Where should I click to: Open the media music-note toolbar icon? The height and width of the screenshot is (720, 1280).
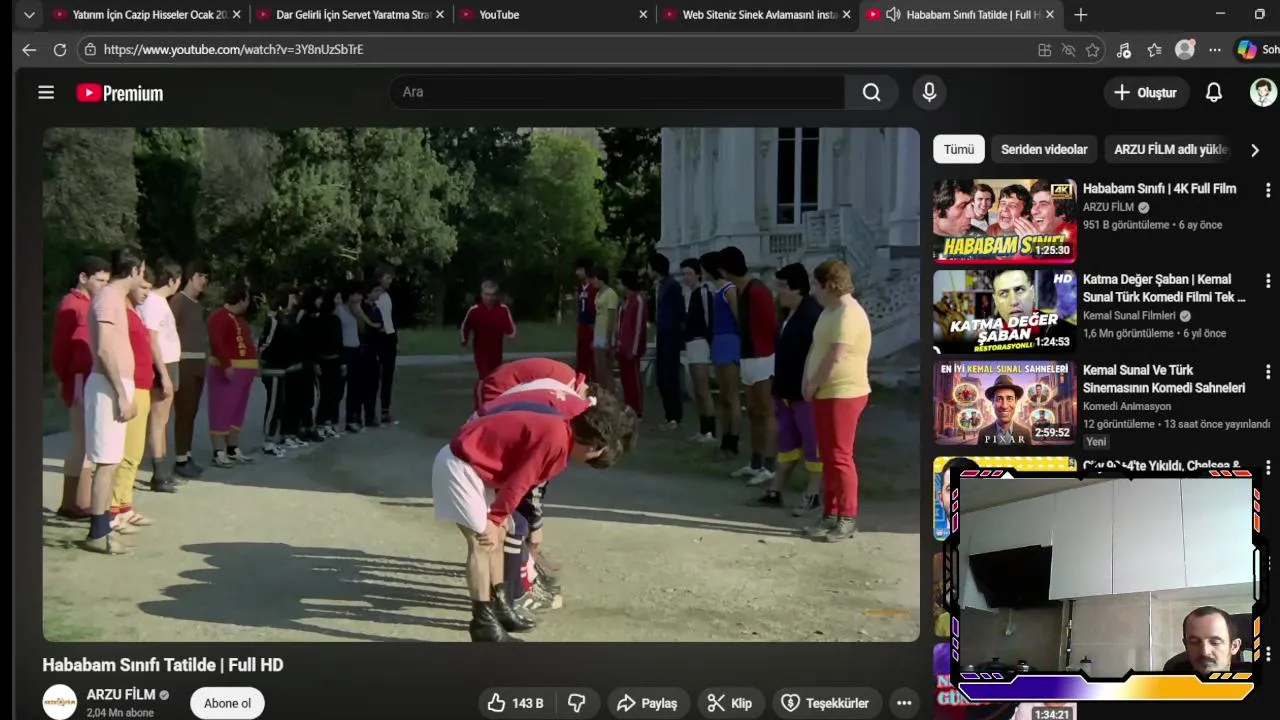click(x=1124, y=50)
